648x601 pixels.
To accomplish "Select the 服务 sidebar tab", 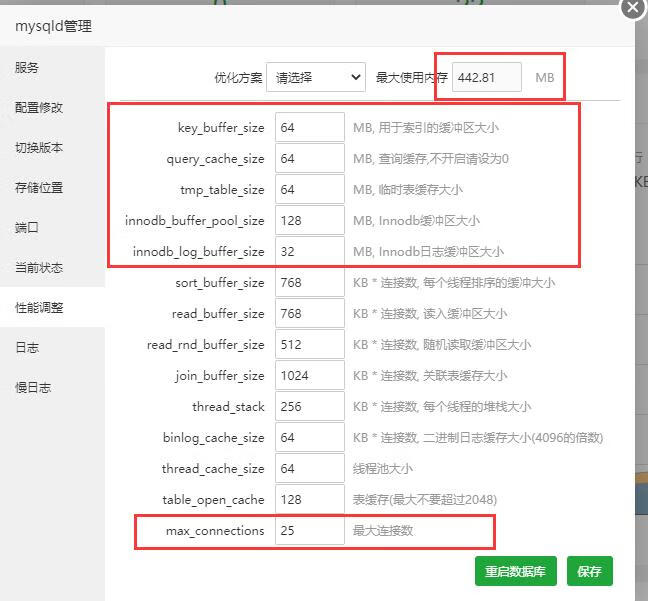I will tap(27, 68).
